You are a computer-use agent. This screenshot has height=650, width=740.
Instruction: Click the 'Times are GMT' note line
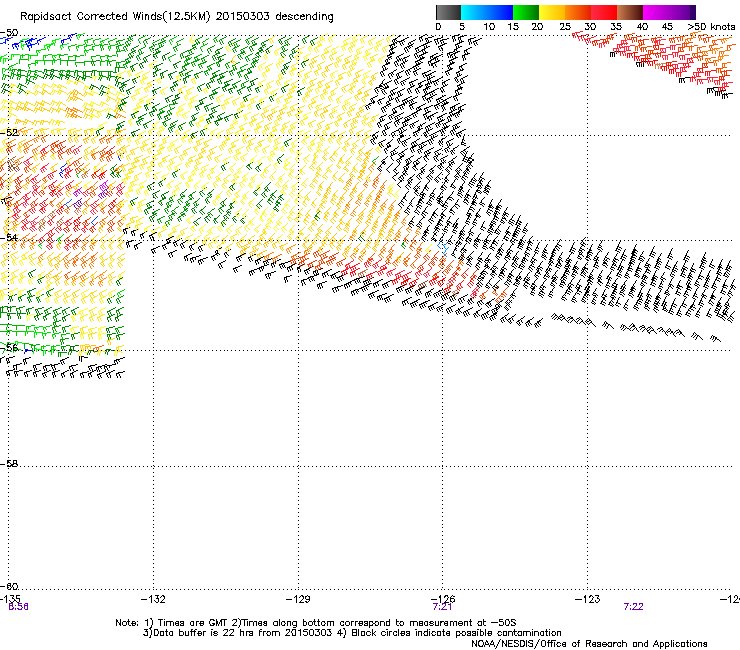(316, 623)
